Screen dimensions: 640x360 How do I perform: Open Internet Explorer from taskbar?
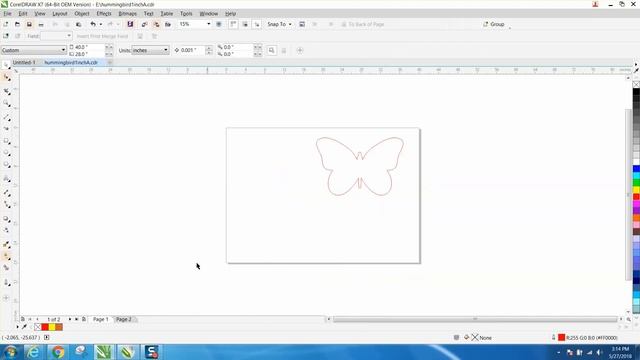[x=33, y=352]
